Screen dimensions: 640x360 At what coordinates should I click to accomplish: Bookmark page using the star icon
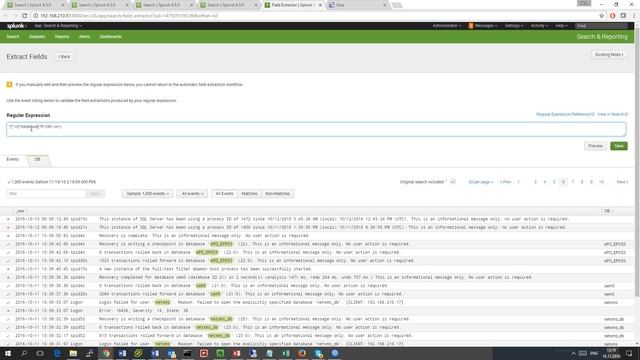[x=601, y=16]
